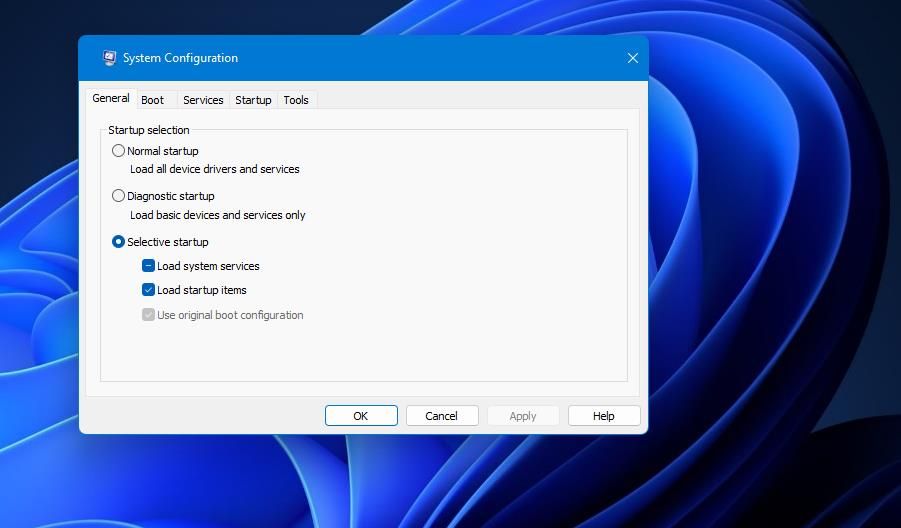Click the 'Startup selection' group label
Image resolution: width=901 pixels, height=528 pixels.
click(149, 130)
